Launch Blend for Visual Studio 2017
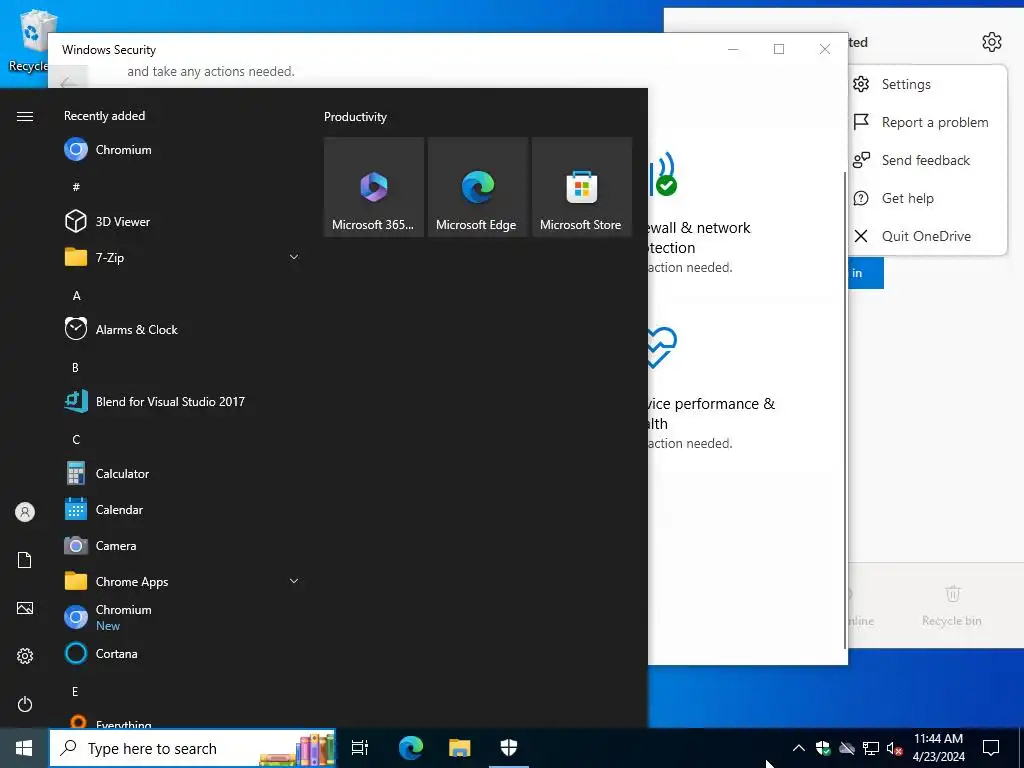 [x=183, y=401]
